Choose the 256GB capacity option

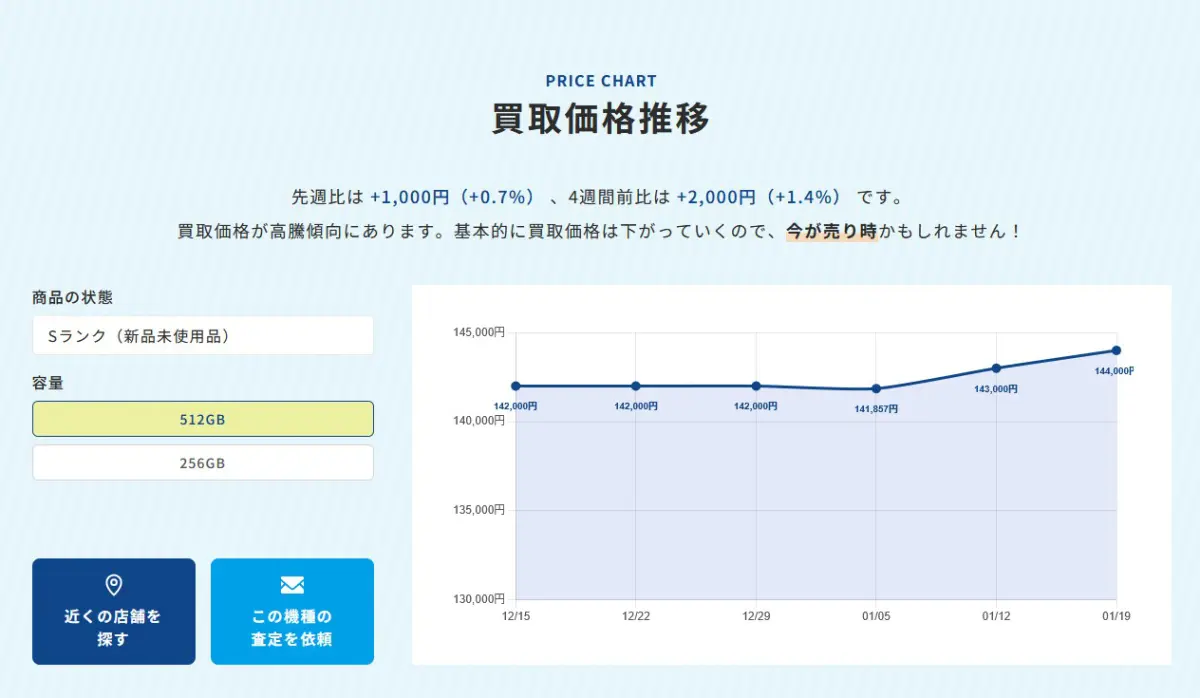[203, 463]
